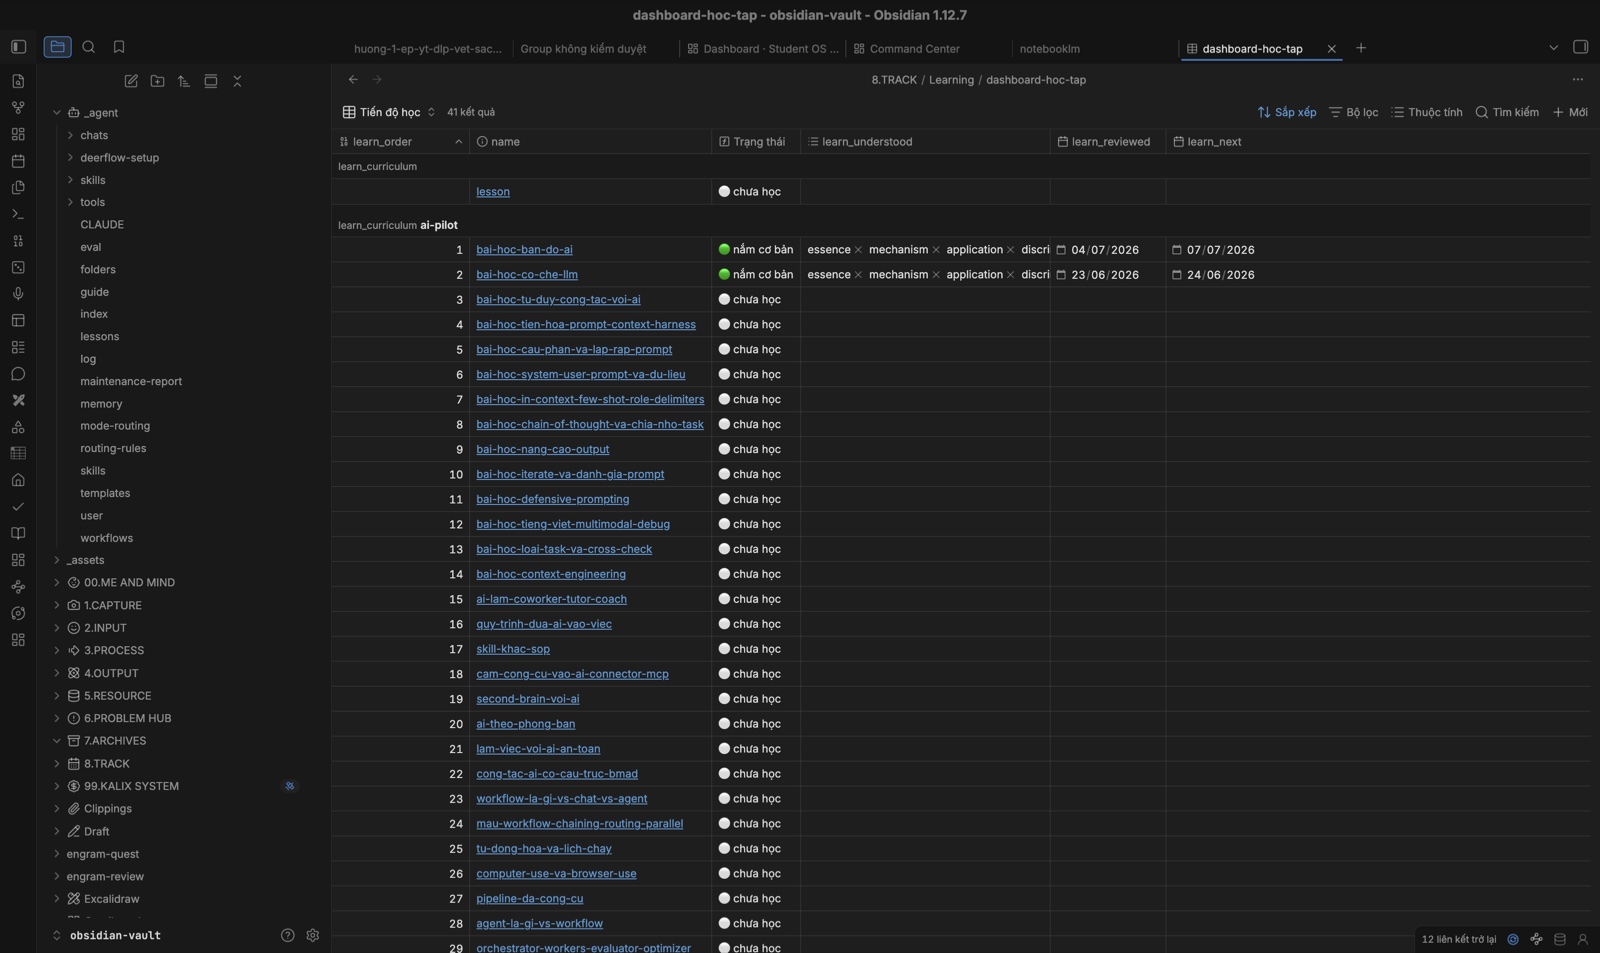Remove the essence tag from bai-hoc-co-che-llm
The image size is (1600, 953).
coord(858,274)
